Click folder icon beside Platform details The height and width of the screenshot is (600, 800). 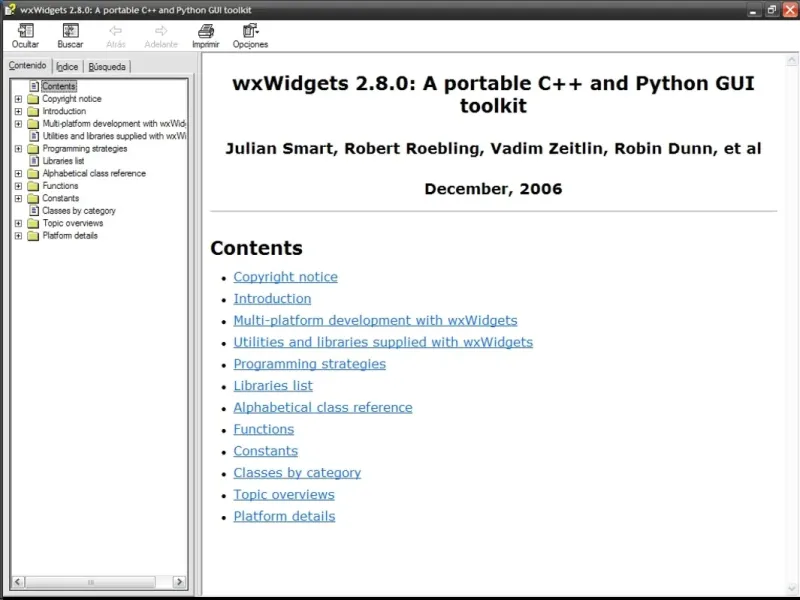pos(33,236)
